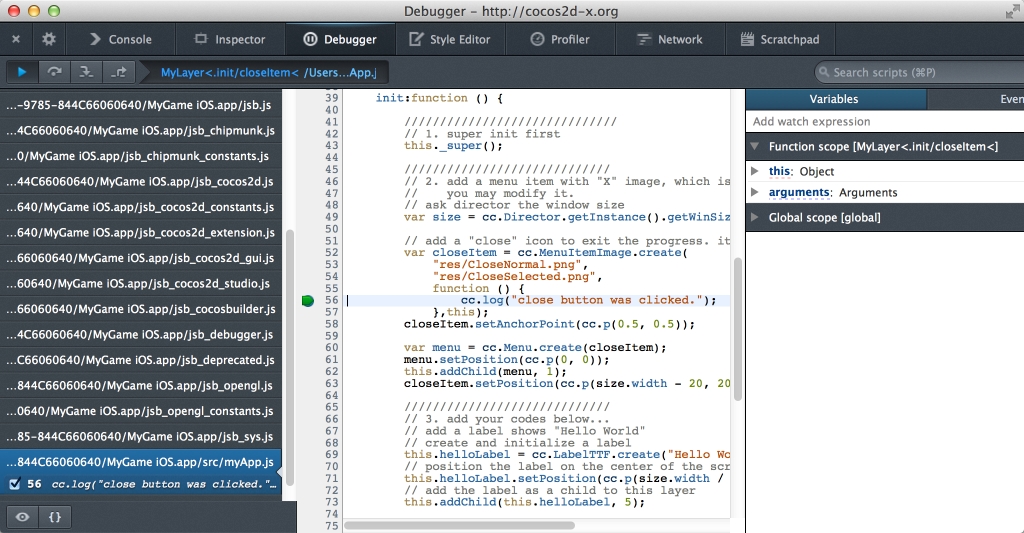Select the jsb_deprecated.js source file
Image resolution: width=1024 pixels, height=533 pixels.
[140, 359]
